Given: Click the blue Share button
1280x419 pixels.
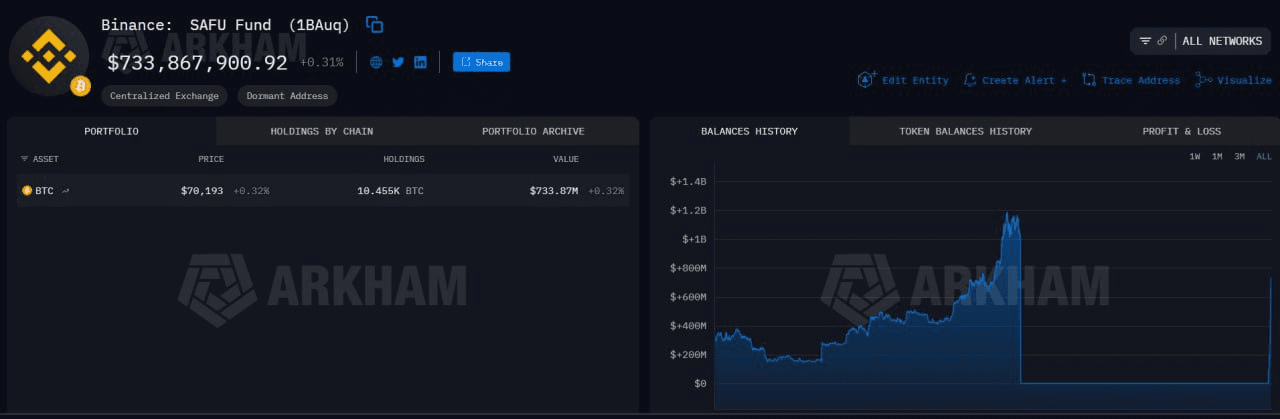Looking at the screenshot, I should 481,62.
